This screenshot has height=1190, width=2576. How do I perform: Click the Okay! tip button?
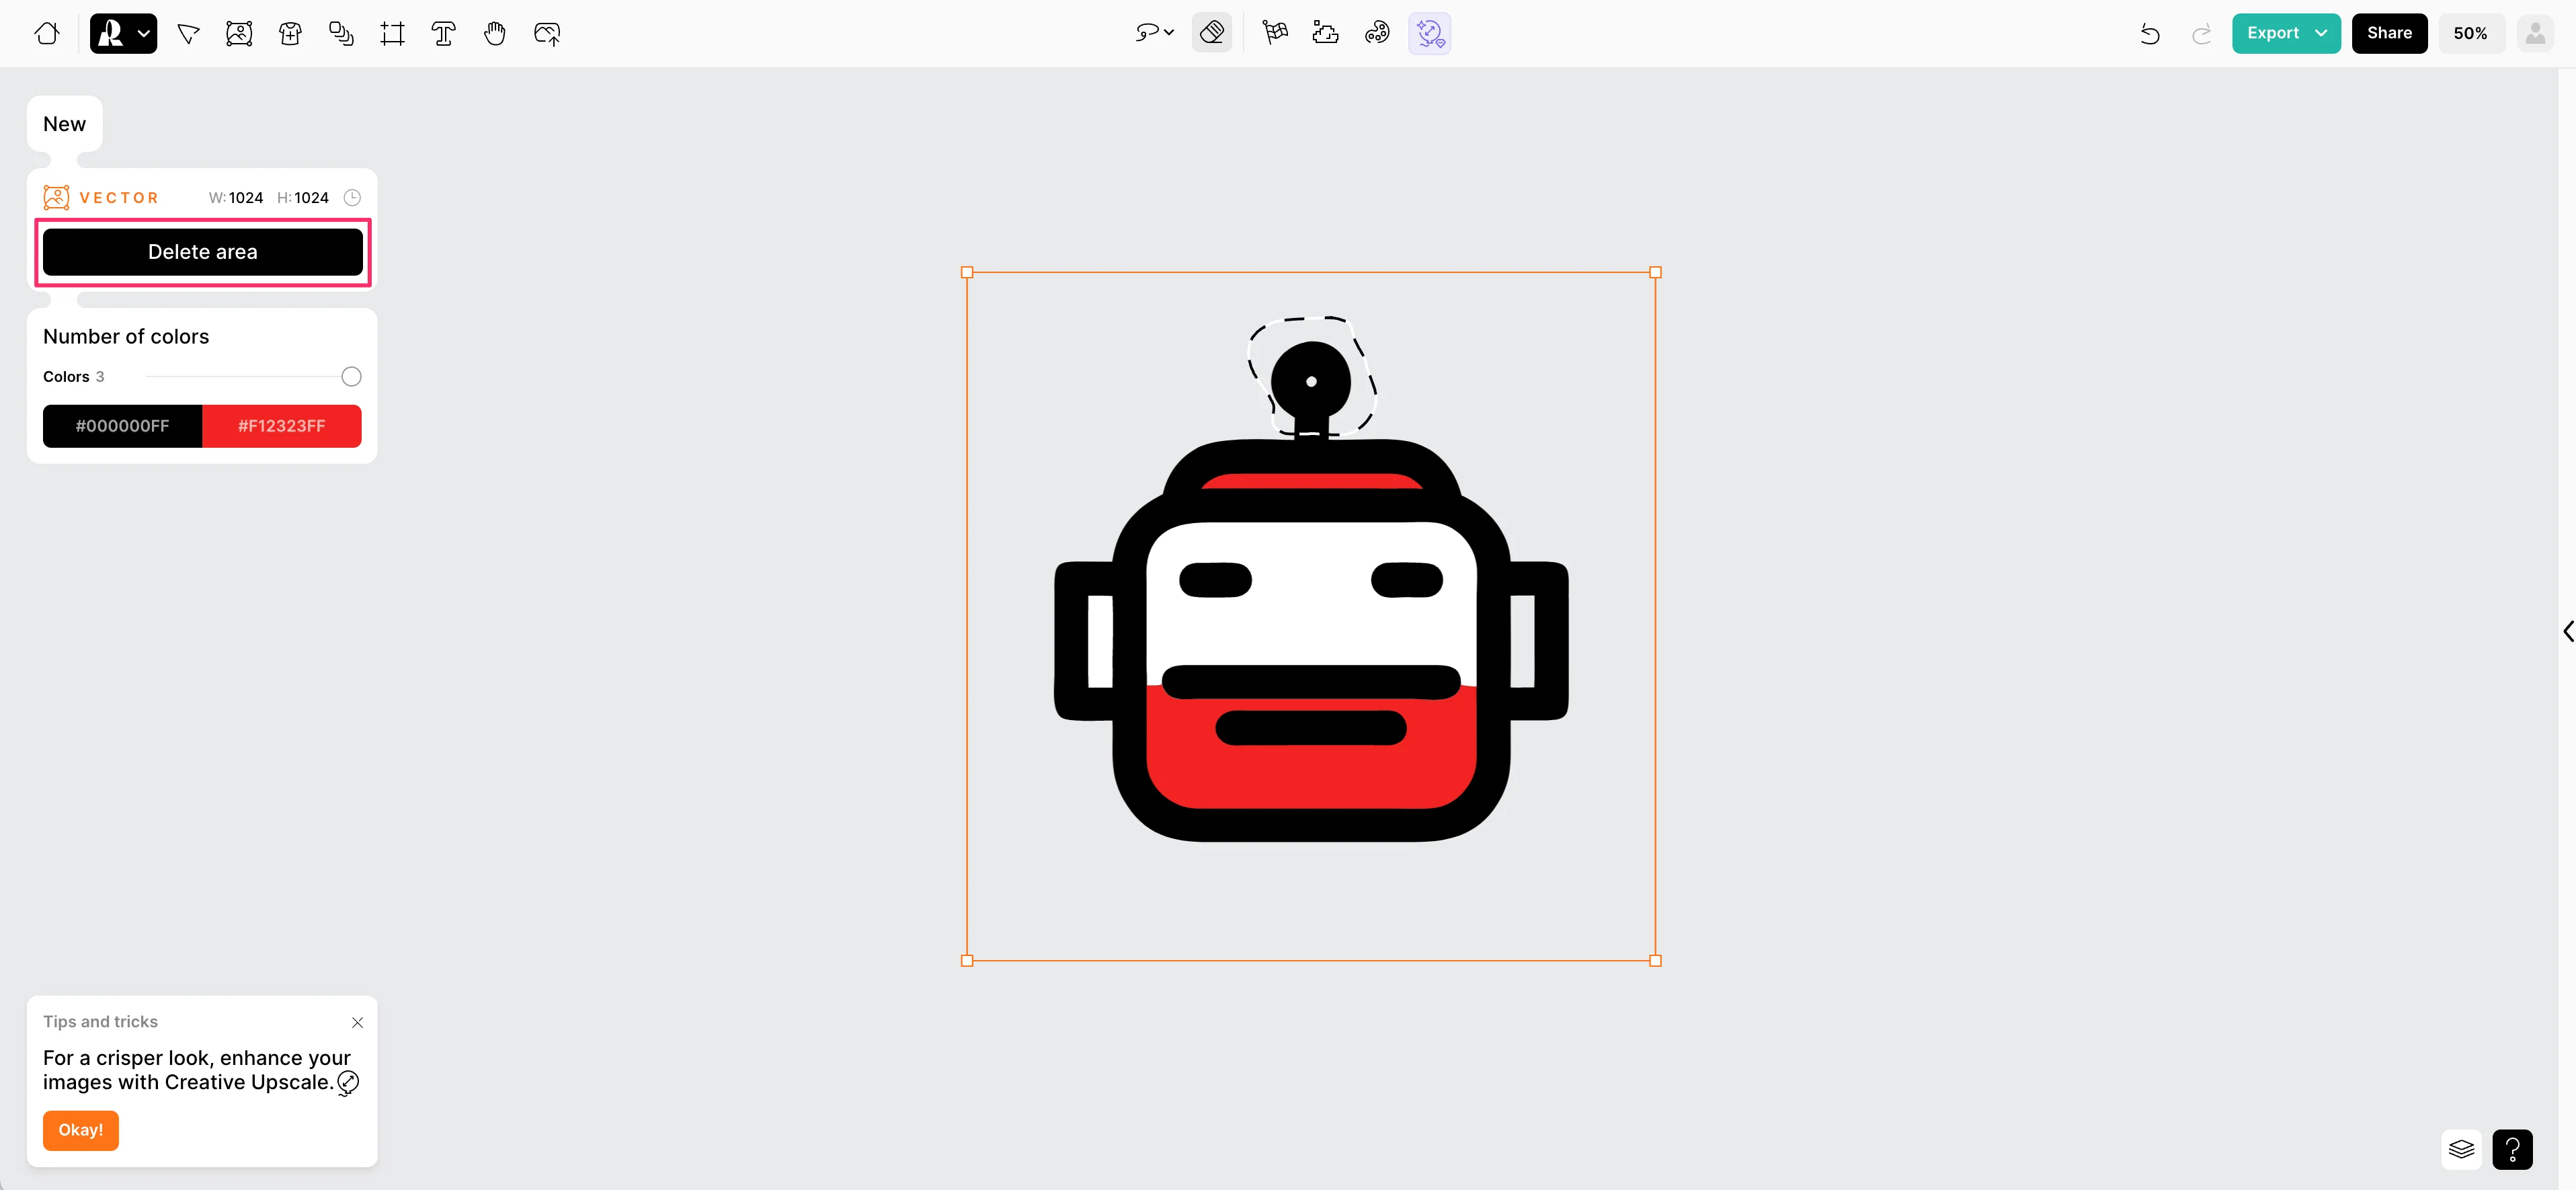point(80,1130)
